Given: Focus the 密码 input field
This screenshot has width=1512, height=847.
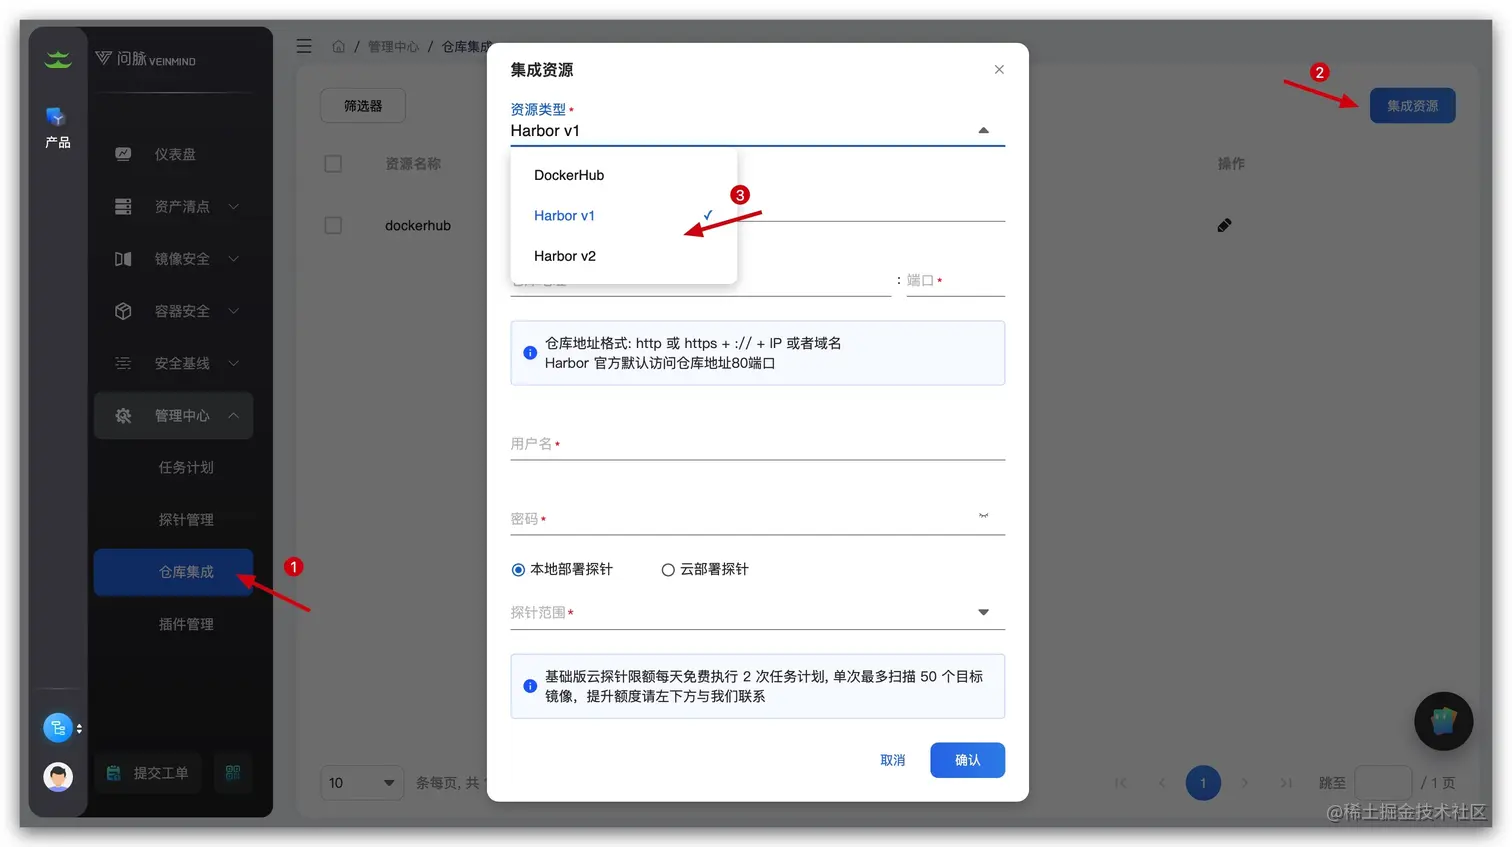Looking at the screenshot, I should [x=757, y=519].
